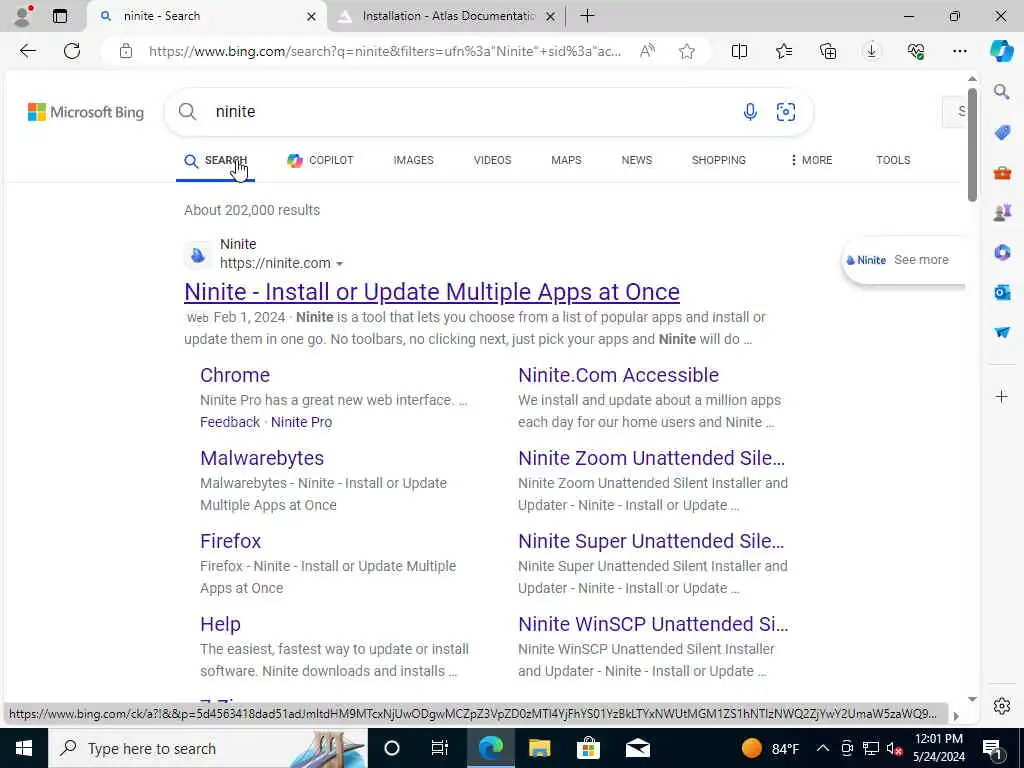Switch to the SHOPPING tab

pos(718,160)
